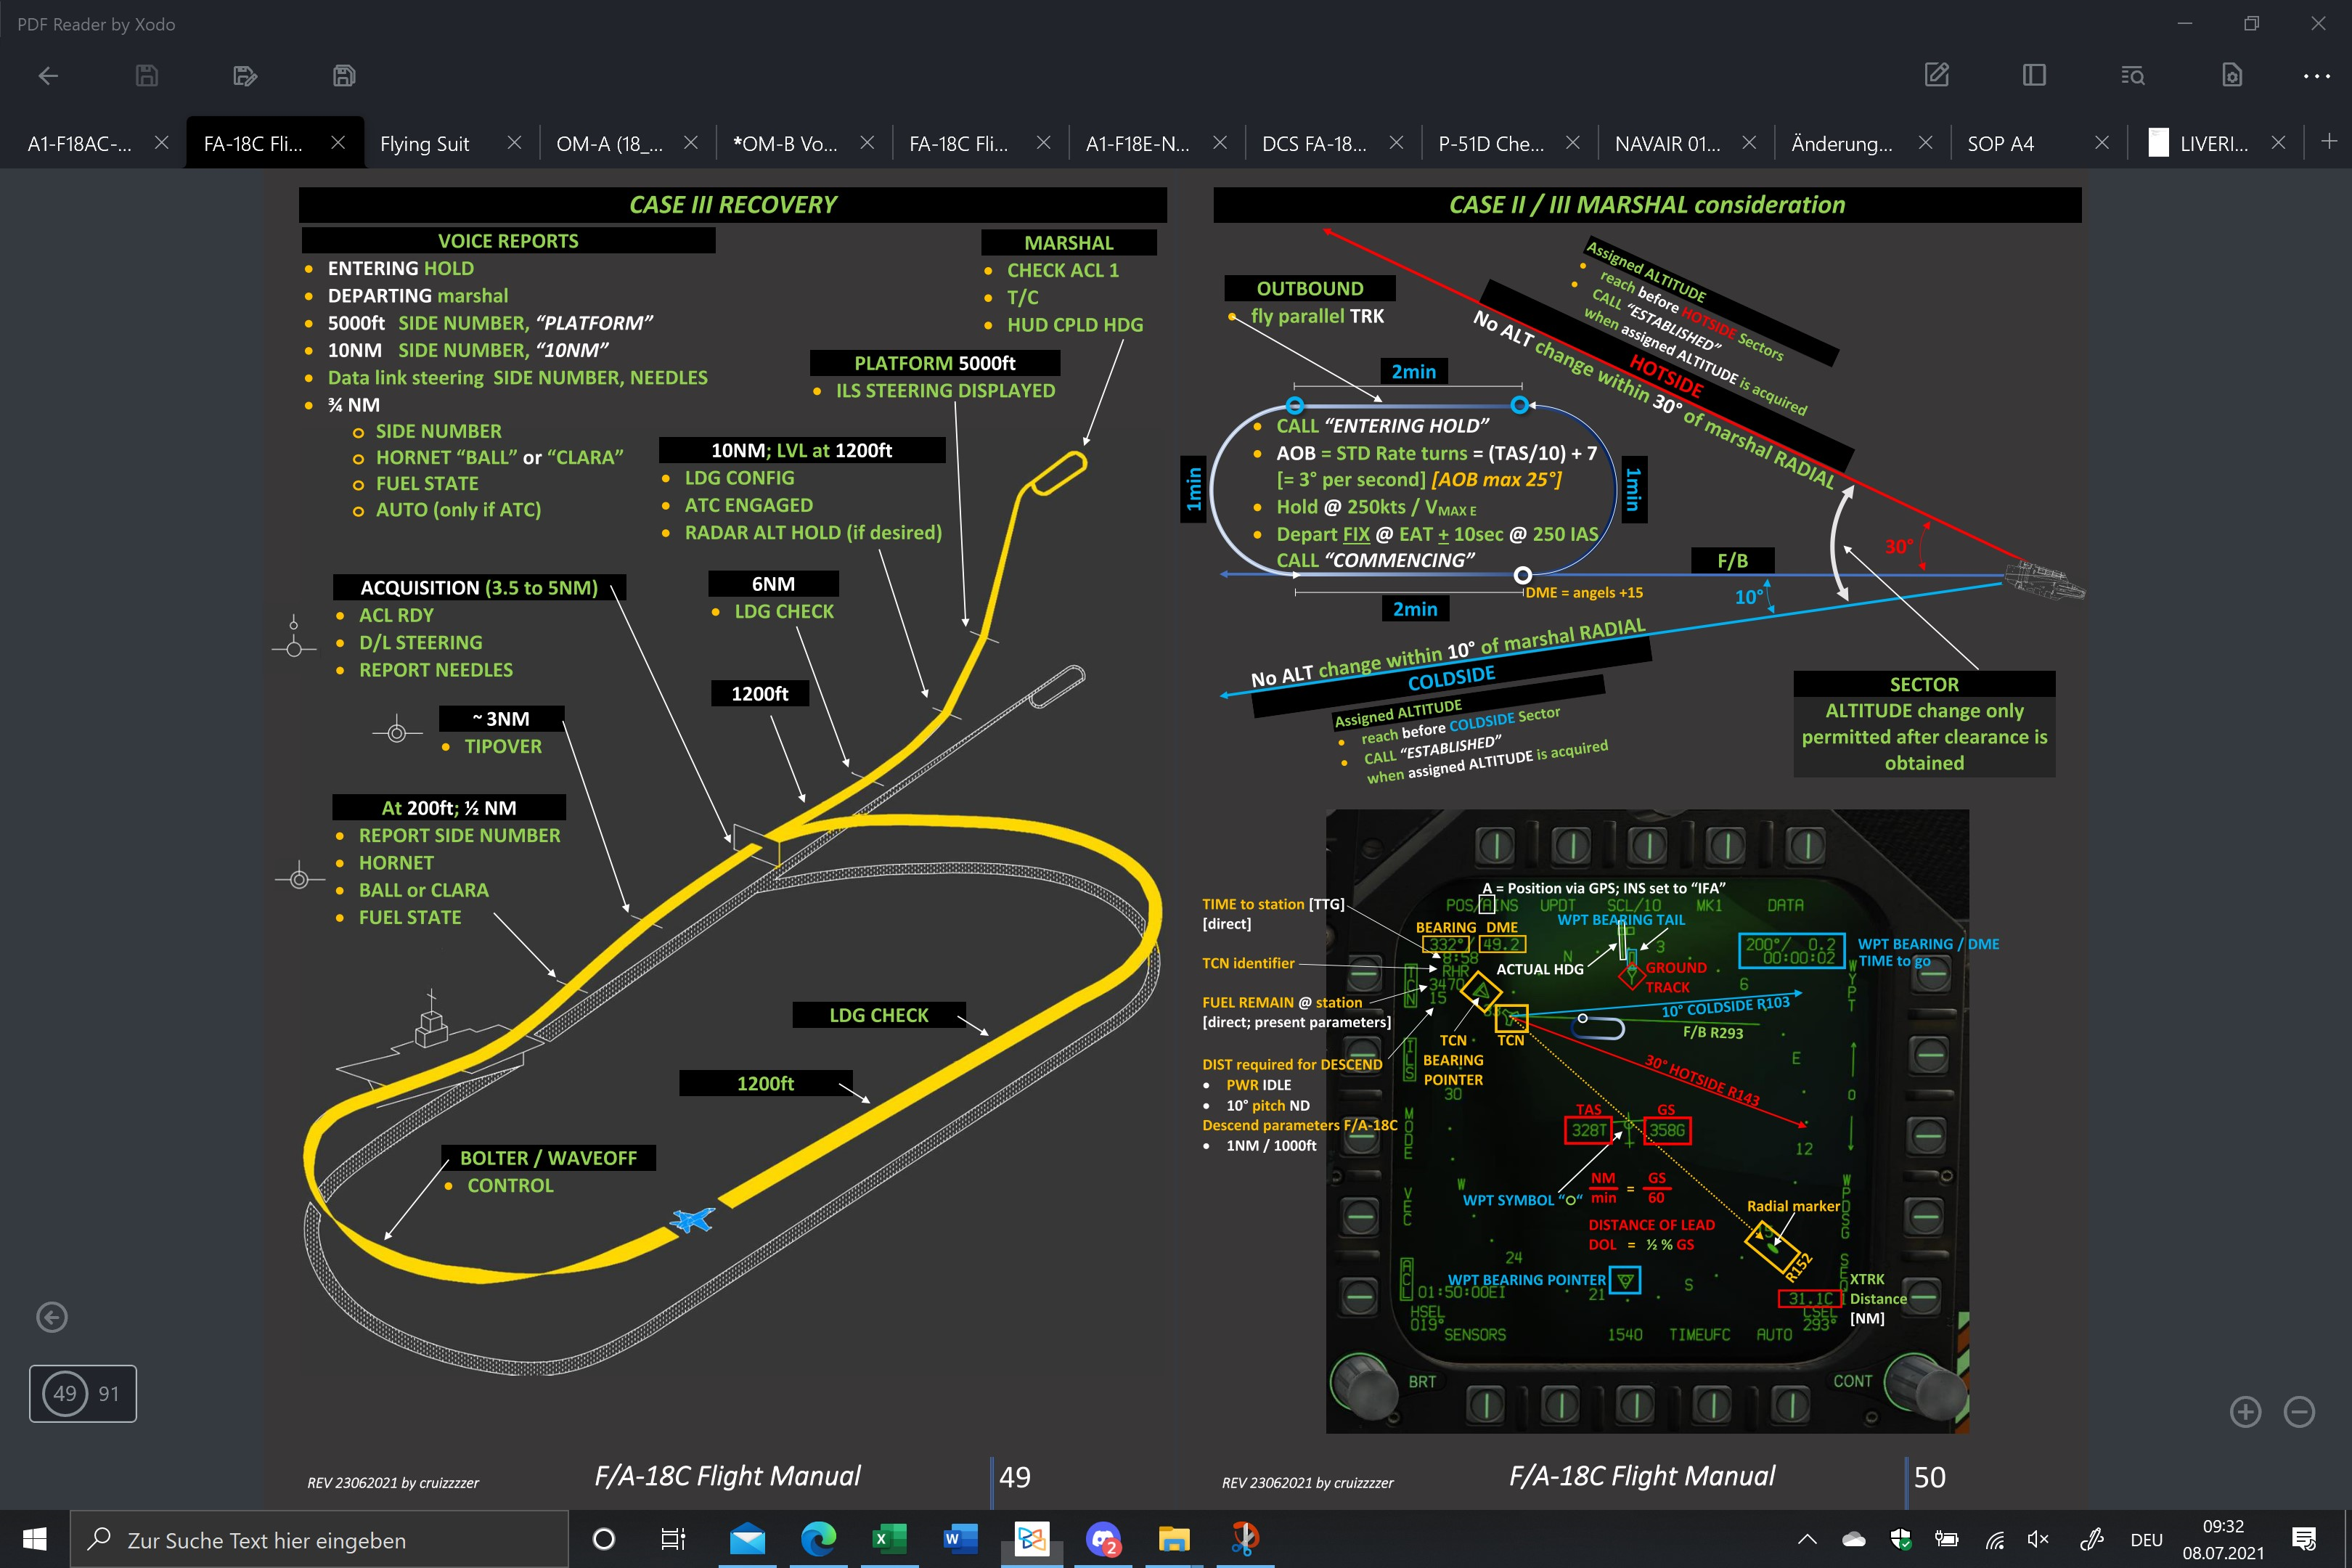Click the CASE III RECOVERY heading
The width and height of the screenshot is (2352, 1568).
(733, 205)
